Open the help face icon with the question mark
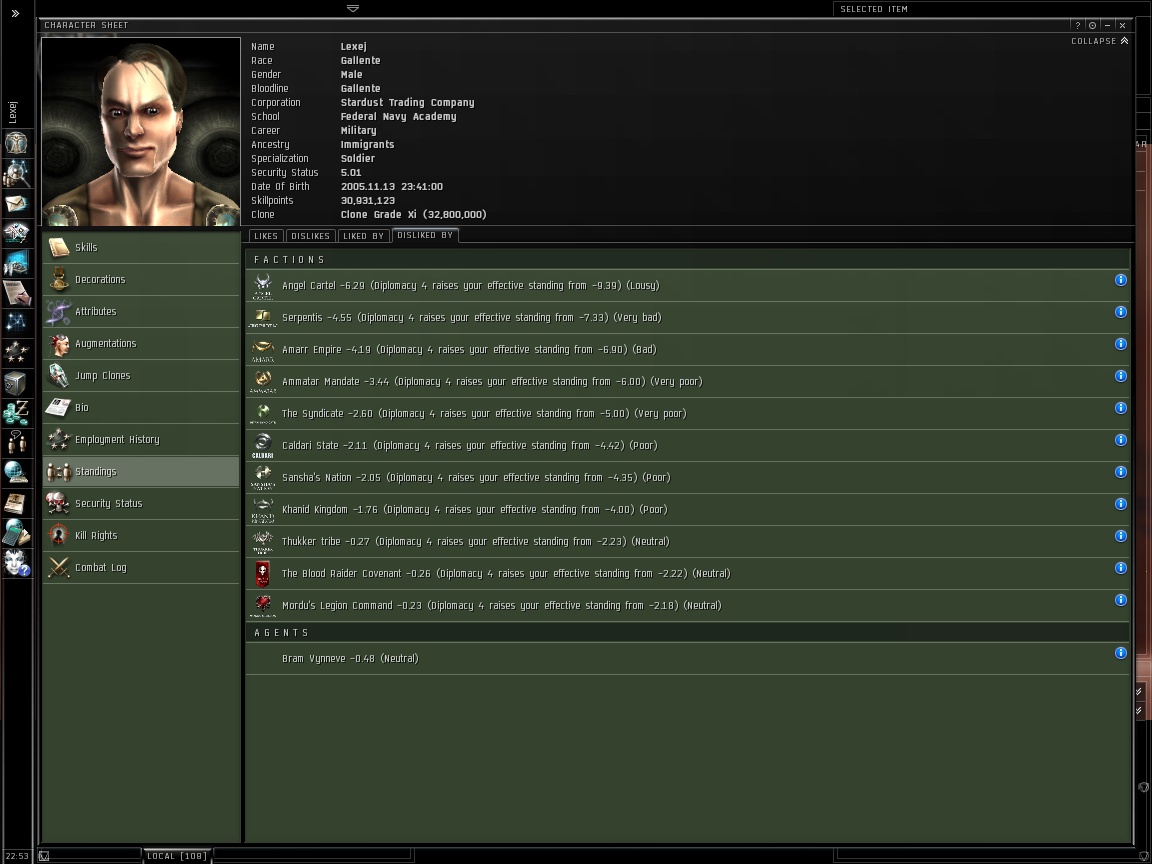The width and height of the screenshot is (1152, 864). tap(16, 562)
